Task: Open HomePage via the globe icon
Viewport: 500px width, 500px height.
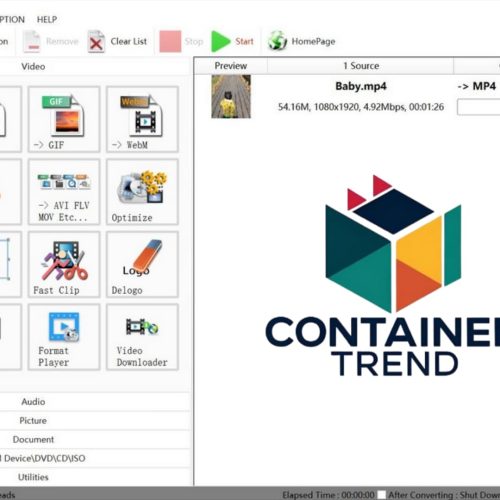Action: click(x=277, y=41)
